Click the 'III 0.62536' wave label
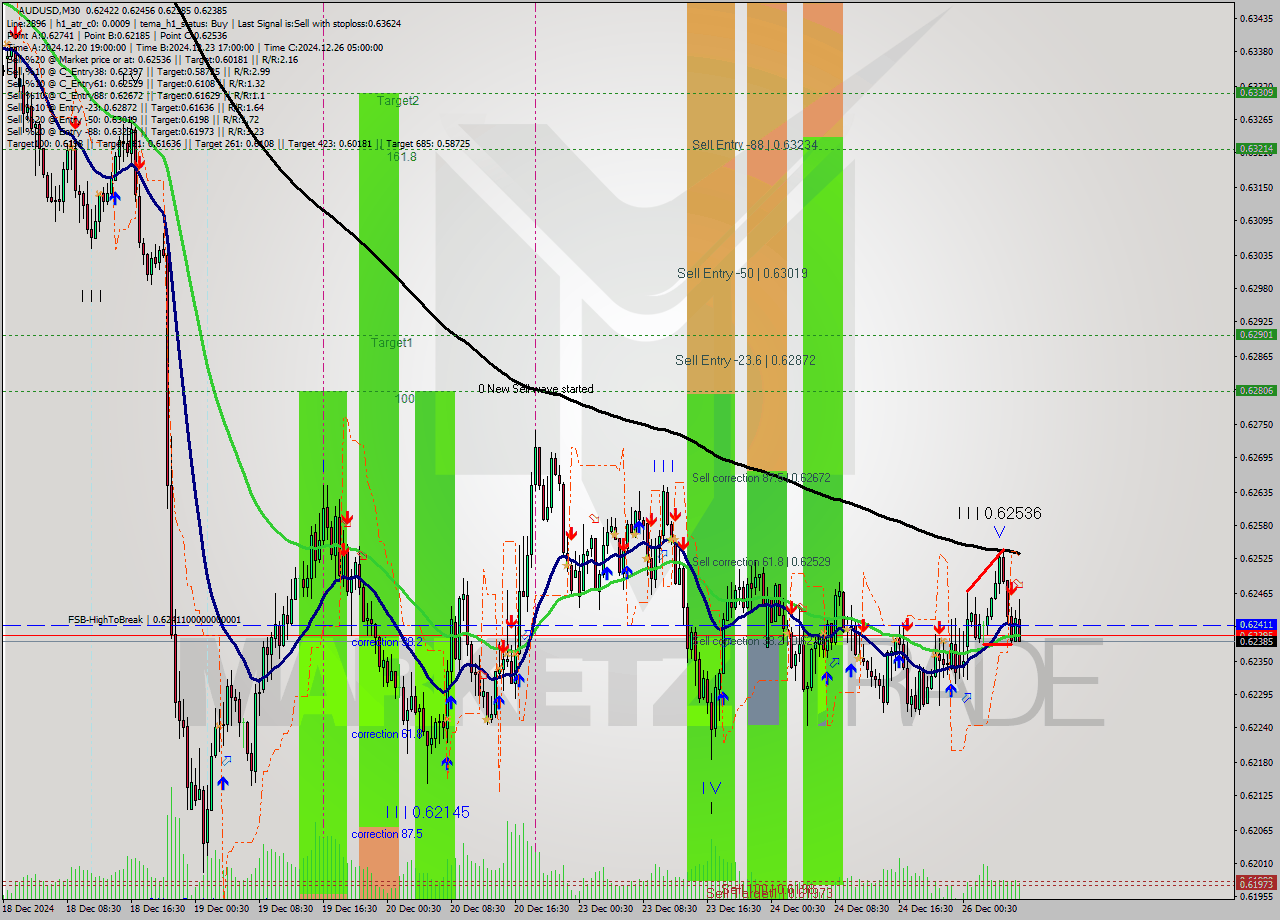This screenshot has width=1280, height=920. click(x=999, y=513)
